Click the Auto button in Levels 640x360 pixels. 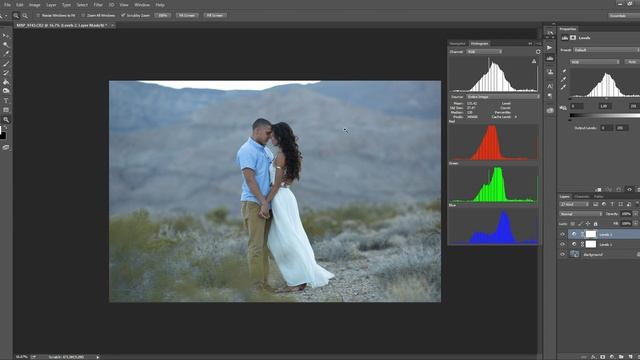tap(632, 62)
